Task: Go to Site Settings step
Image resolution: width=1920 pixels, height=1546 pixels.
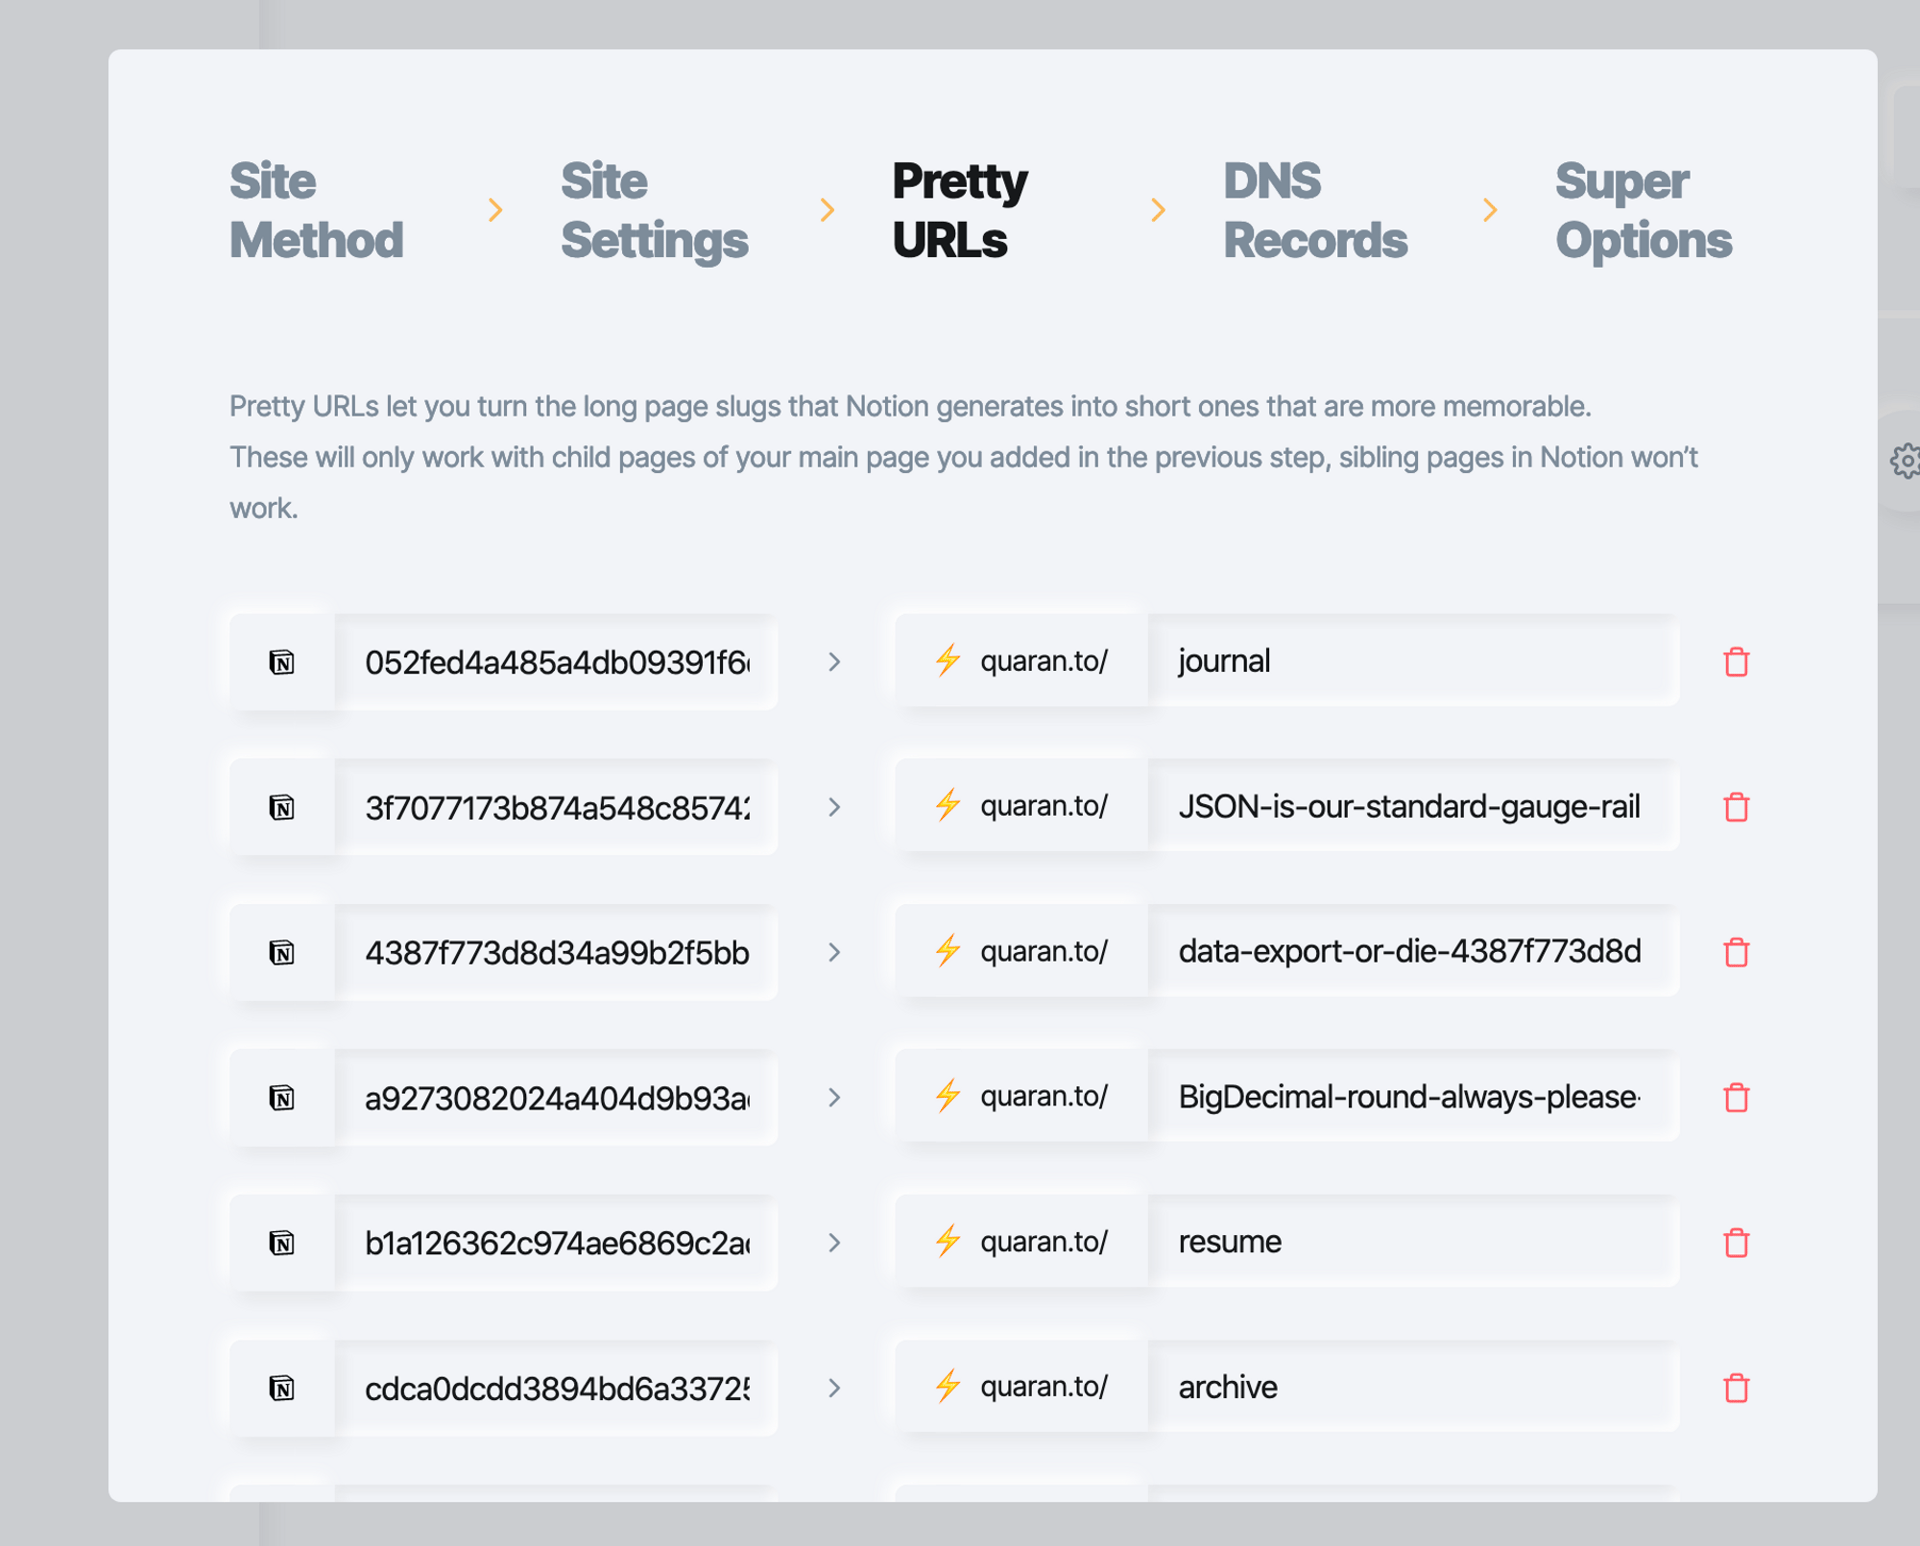Action: coord(654,210)
